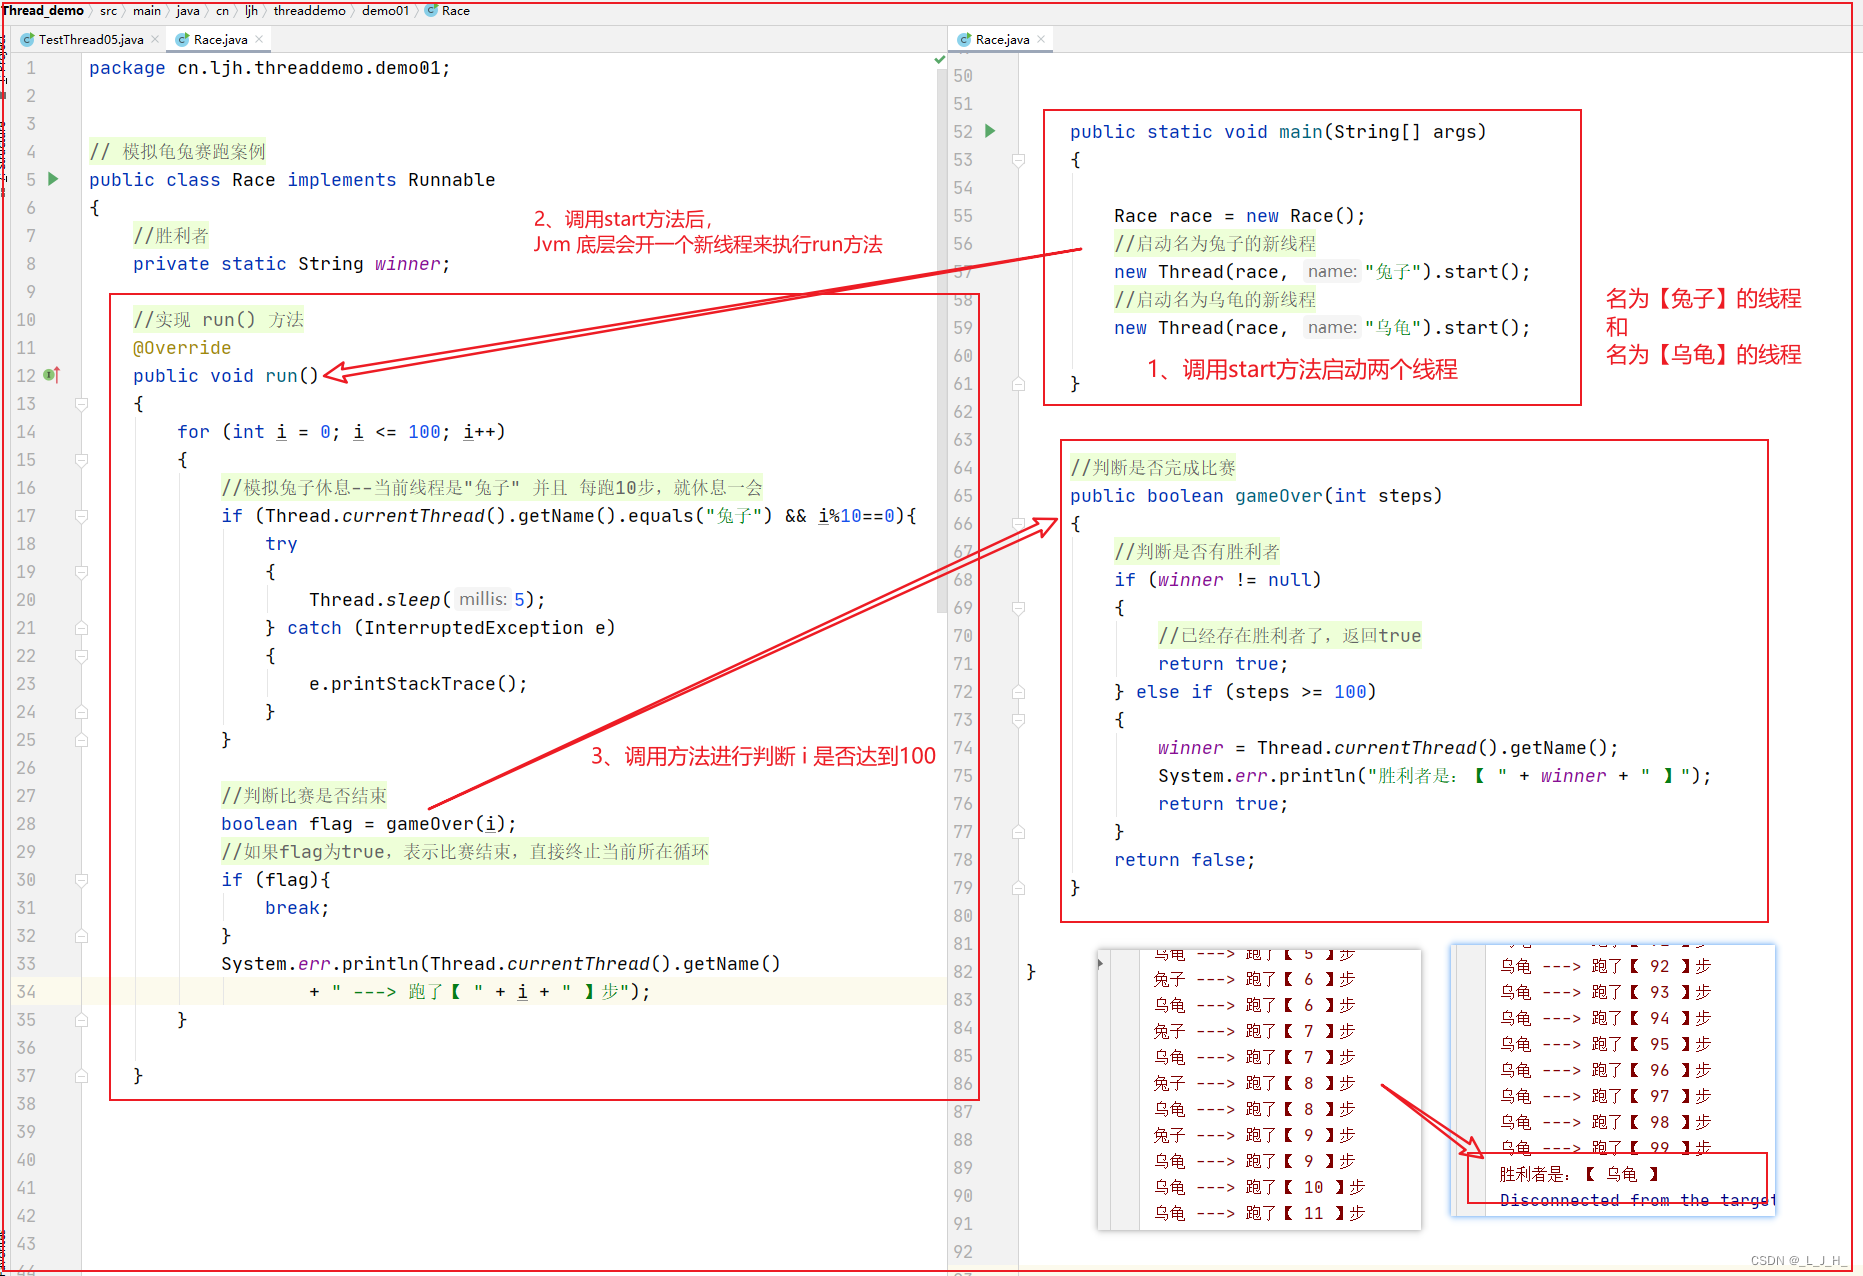Image resolution: width=1863 pixels, height=1276 pixels.
Task: Click line number 34 in left gutter
Action: [x=26, y=992]
